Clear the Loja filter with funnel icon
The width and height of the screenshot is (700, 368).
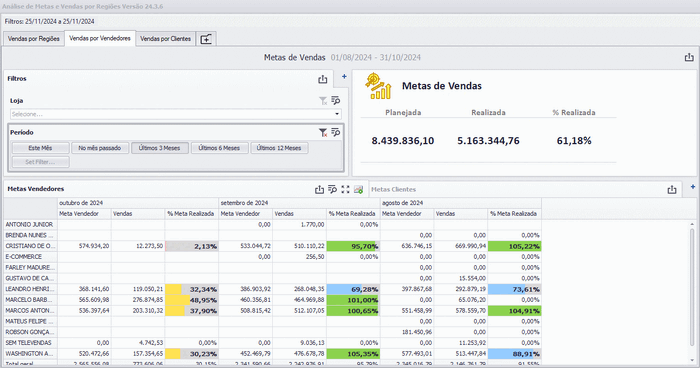tap(323, 101)
